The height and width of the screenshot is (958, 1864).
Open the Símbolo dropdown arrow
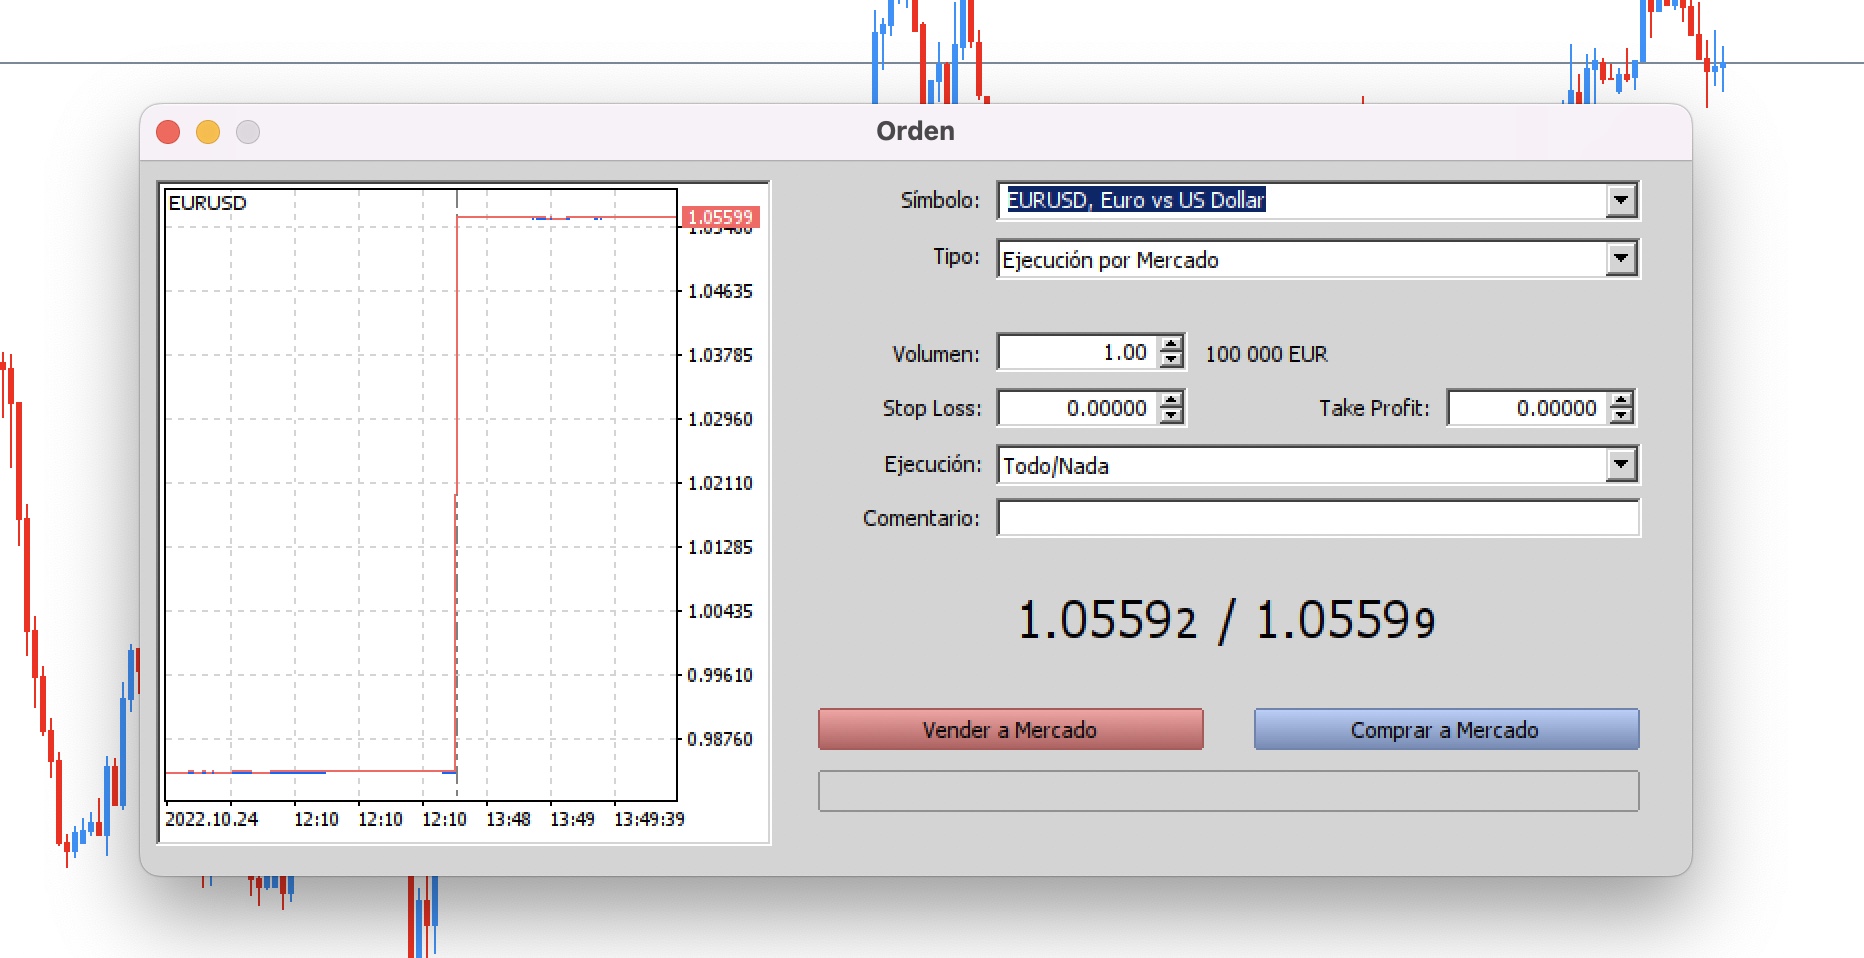(x=1620, y=201)
